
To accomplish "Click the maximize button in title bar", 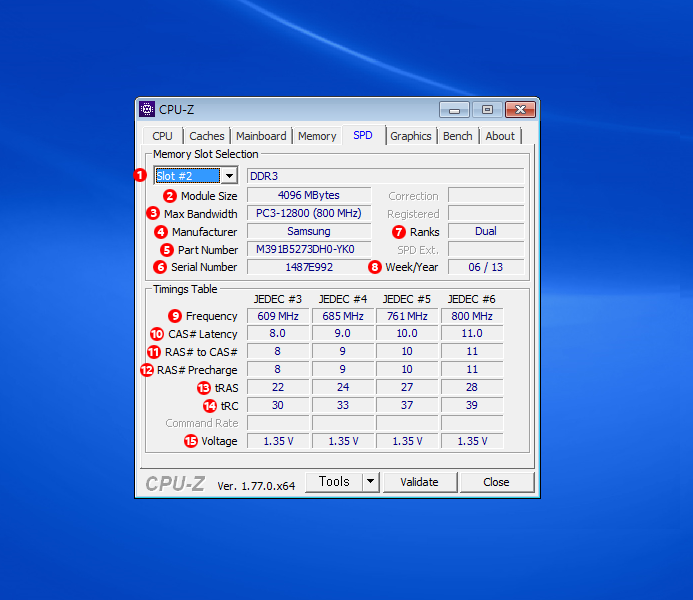I will (x=487, y=110).
